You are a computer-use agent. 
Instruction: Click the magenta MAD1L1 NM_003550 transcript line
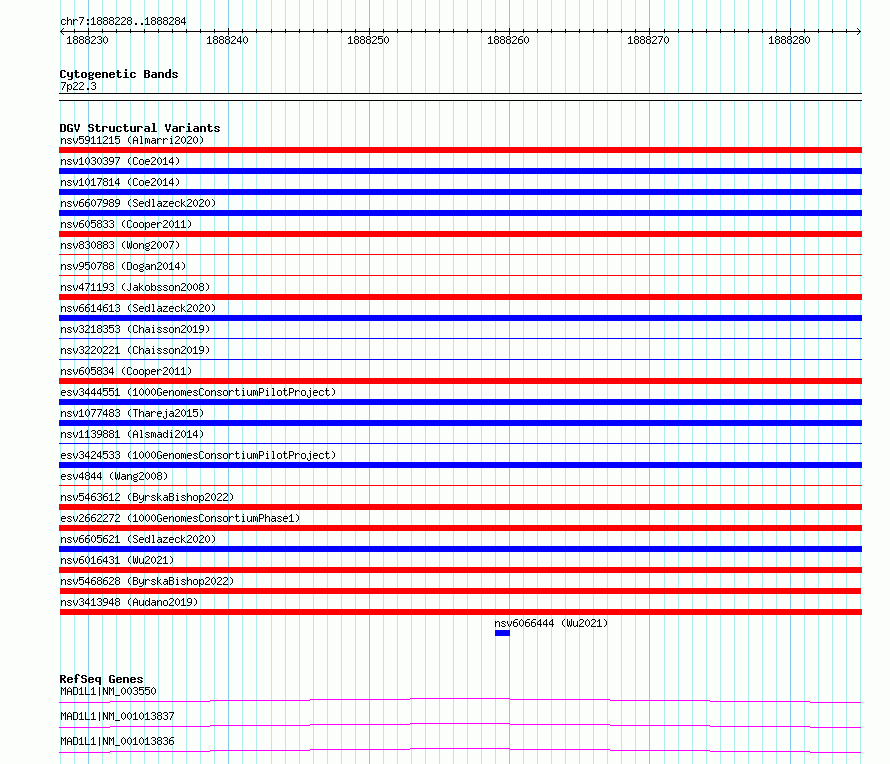coord(460,699)
